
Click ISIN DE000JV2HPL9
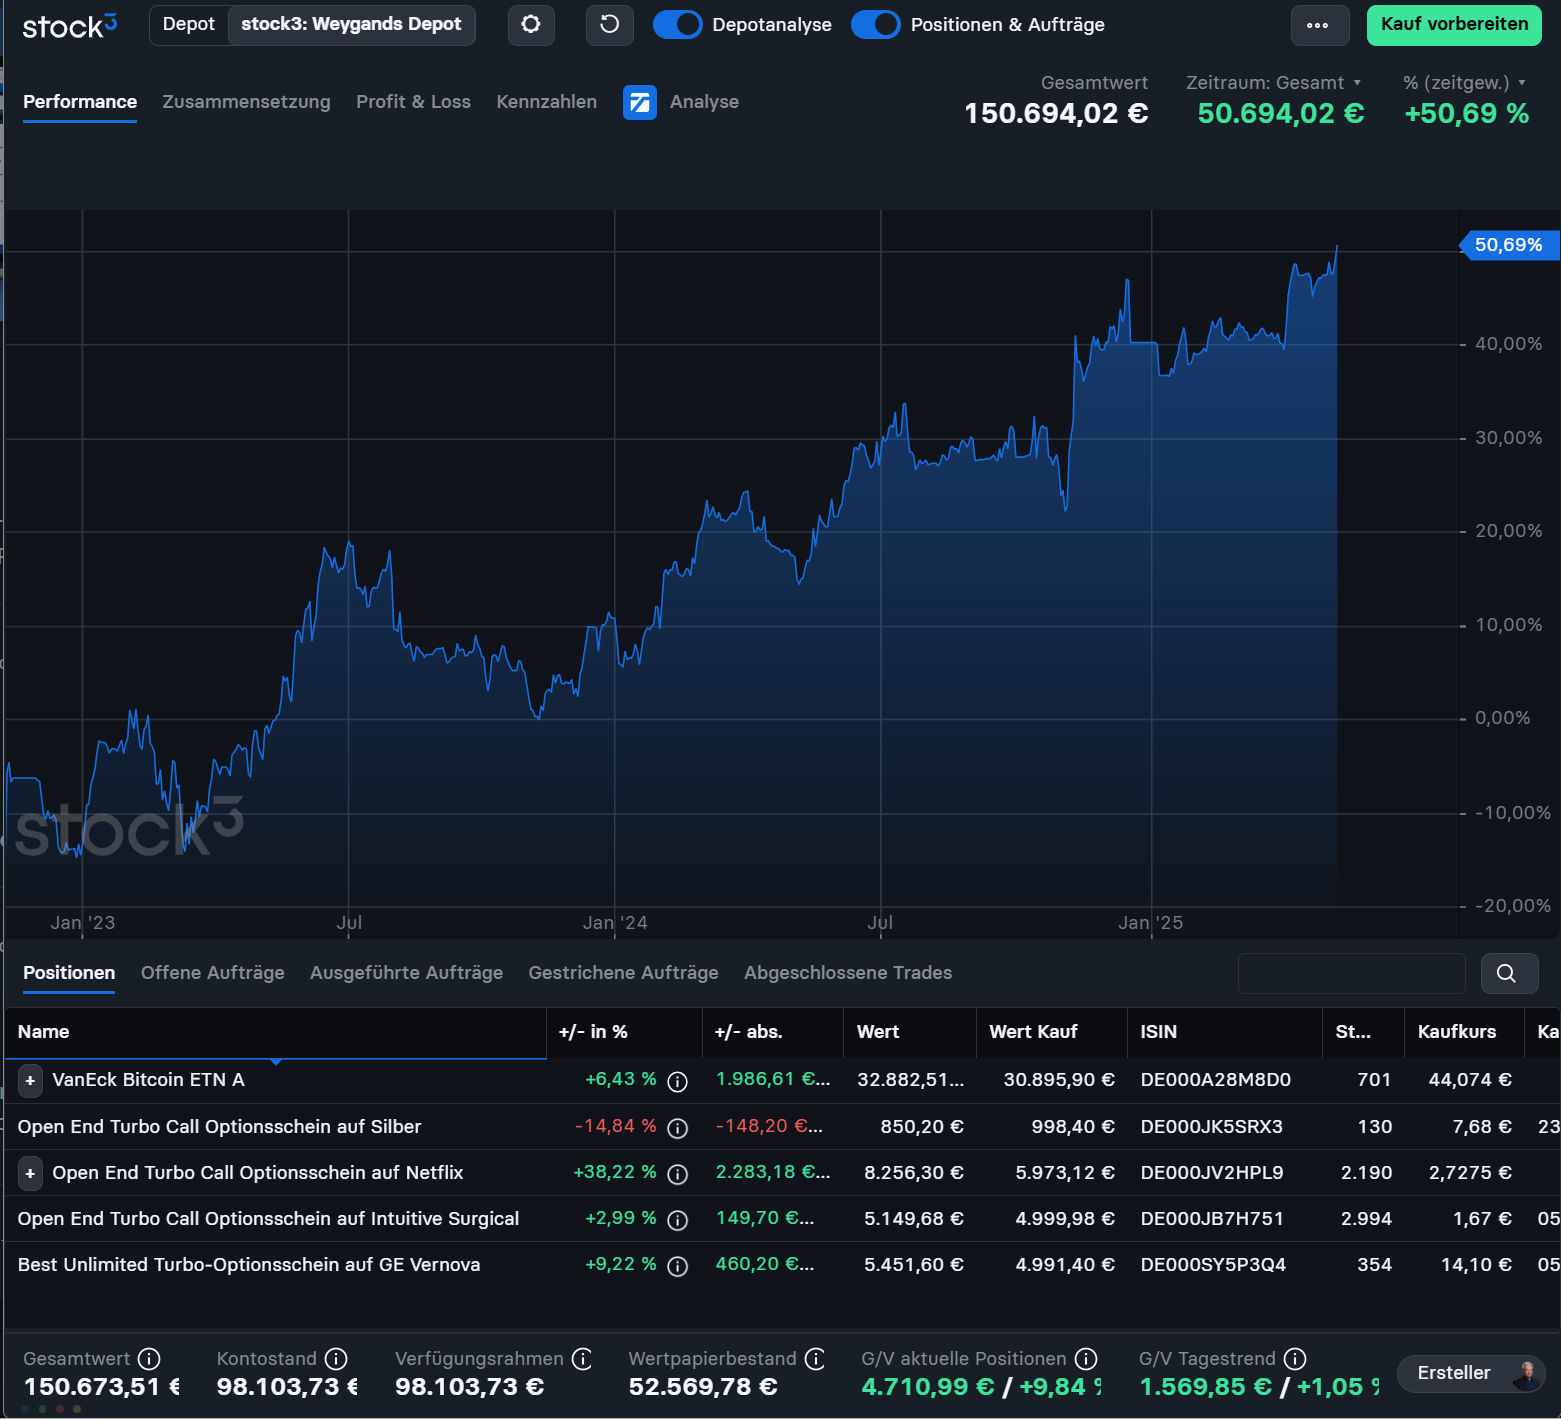(x=1212, y=1173)
